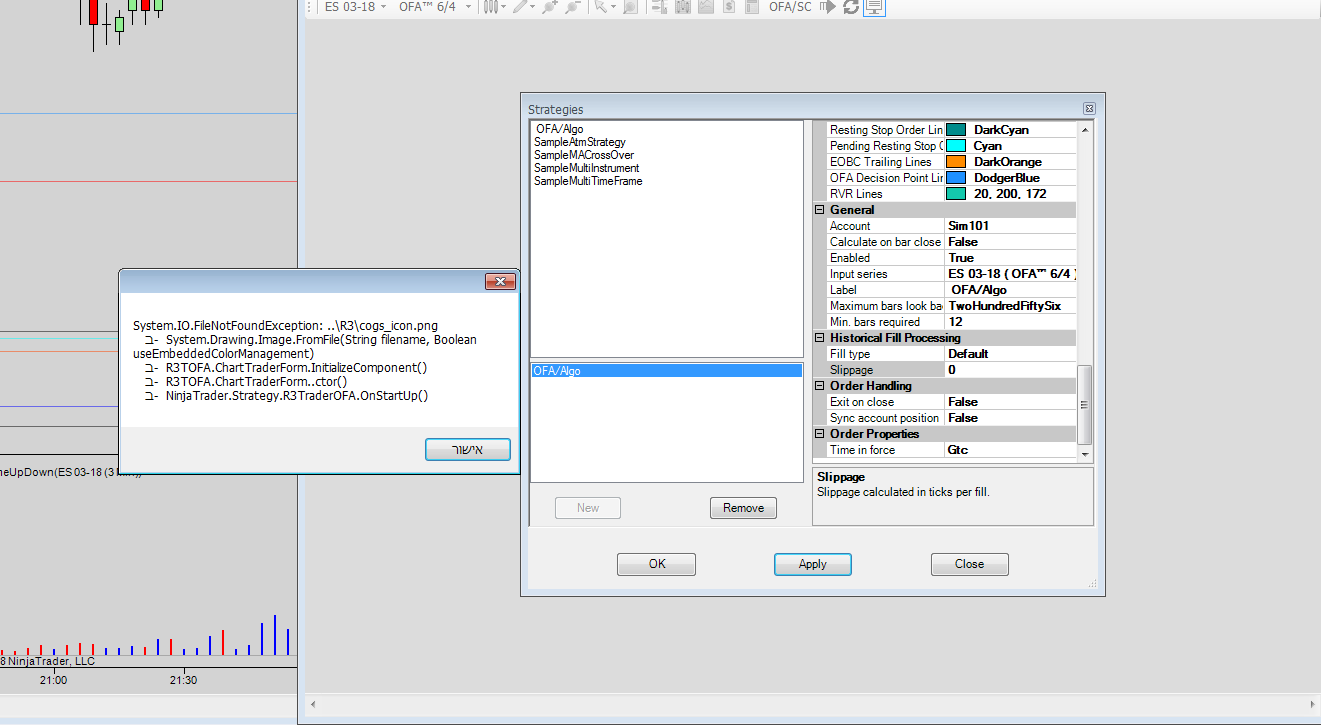
Task: Collapse the General property section
Action: point(820,210)
